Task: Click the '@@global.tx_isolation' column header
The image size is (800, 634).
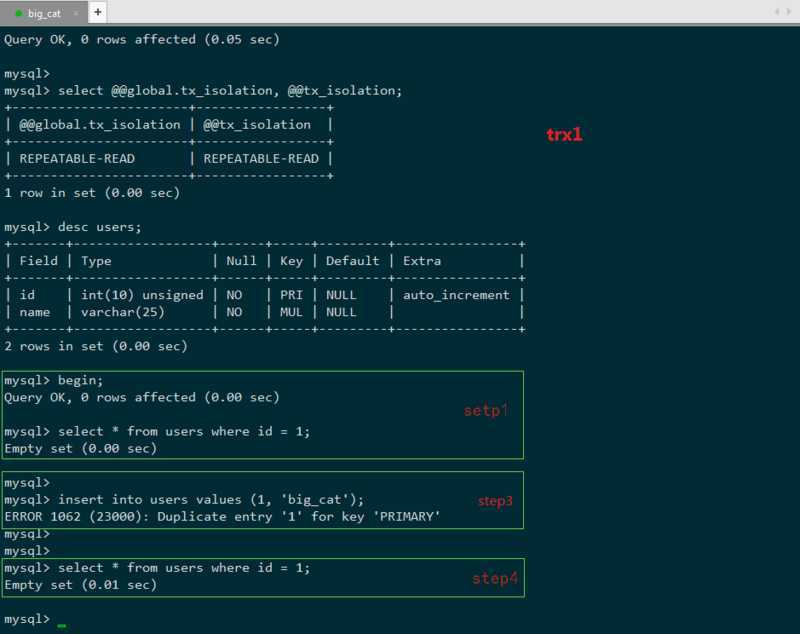Action: (x=100, y=124)
